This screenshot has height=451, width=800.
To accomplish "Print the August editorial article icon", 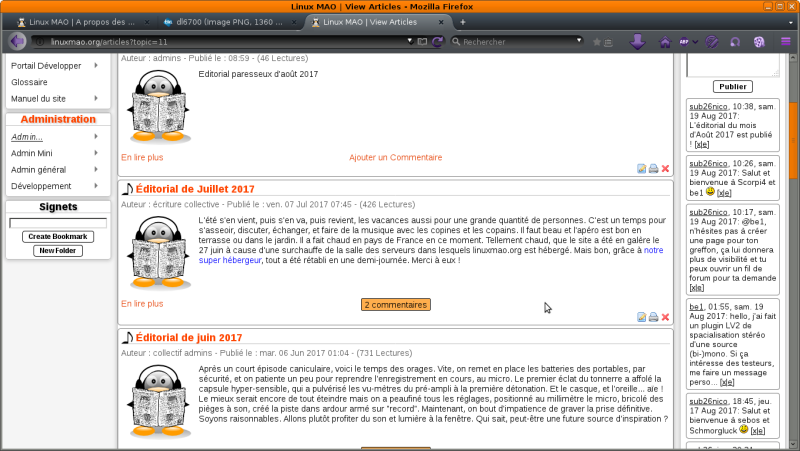I will click(654, 168).
